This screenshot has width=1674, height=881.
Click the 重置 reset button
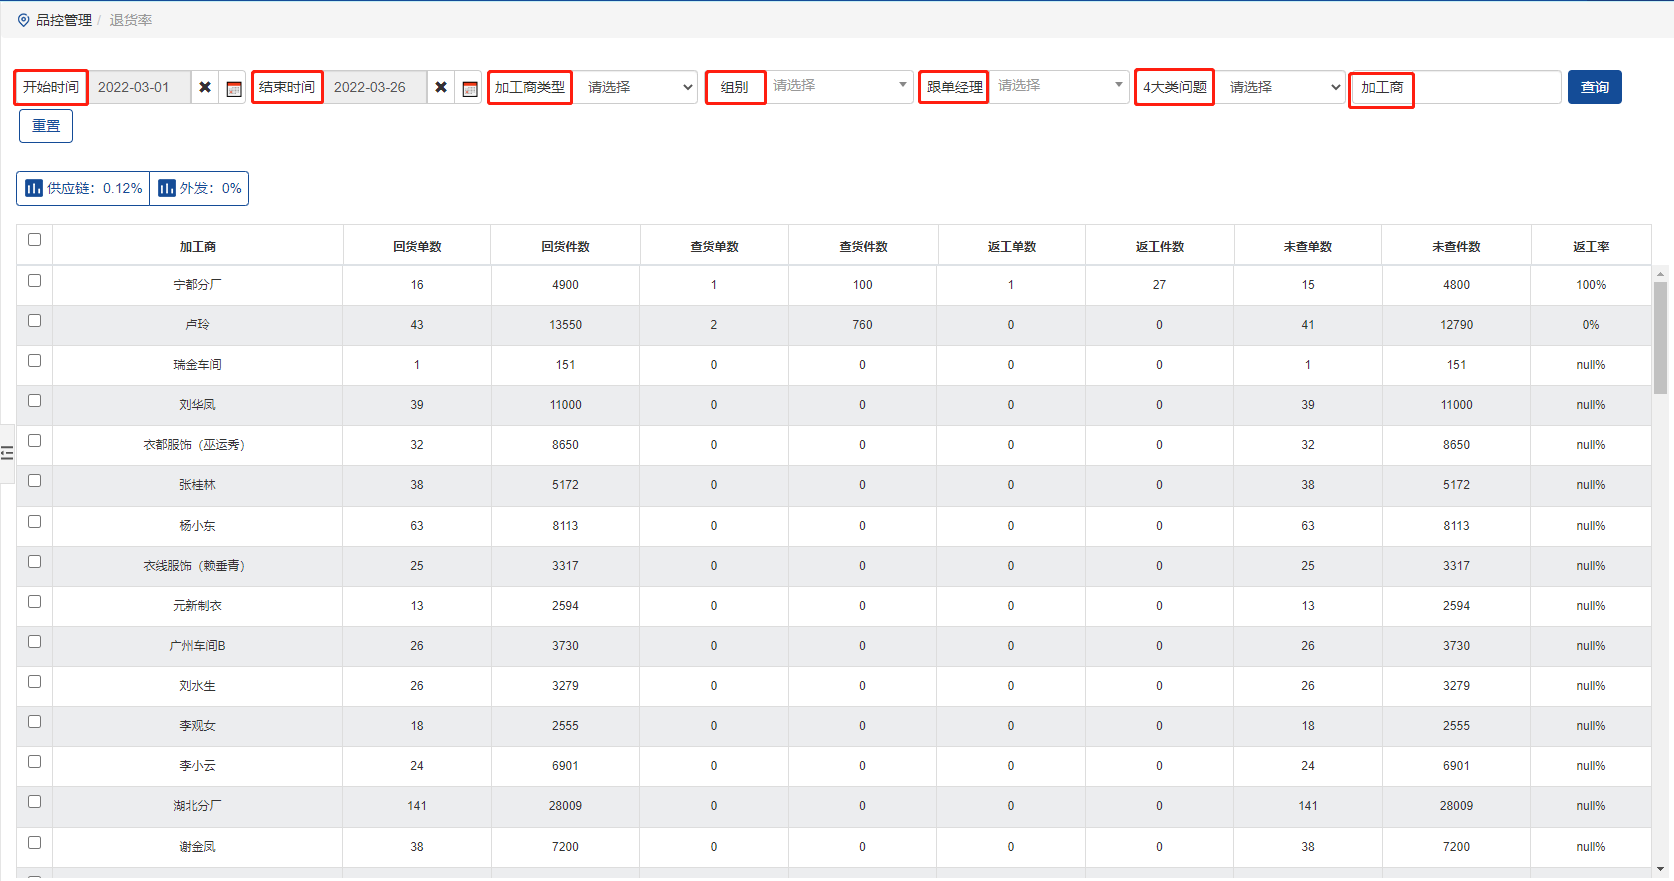(46, 126)
